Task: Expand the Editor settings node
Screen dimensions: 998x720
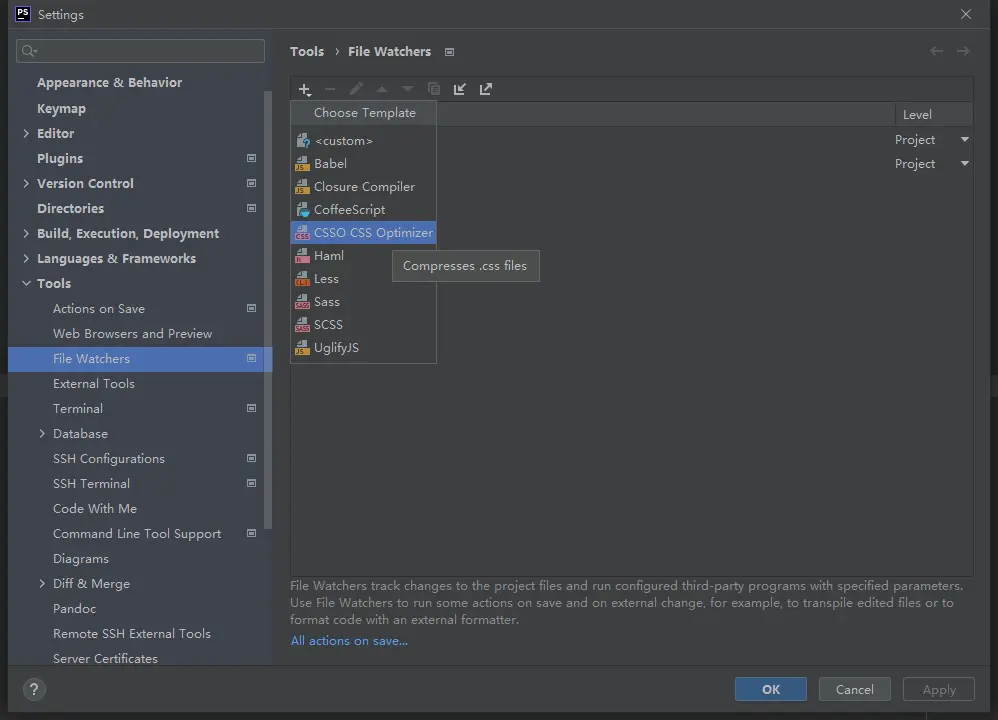Action: tap(26, 133)
